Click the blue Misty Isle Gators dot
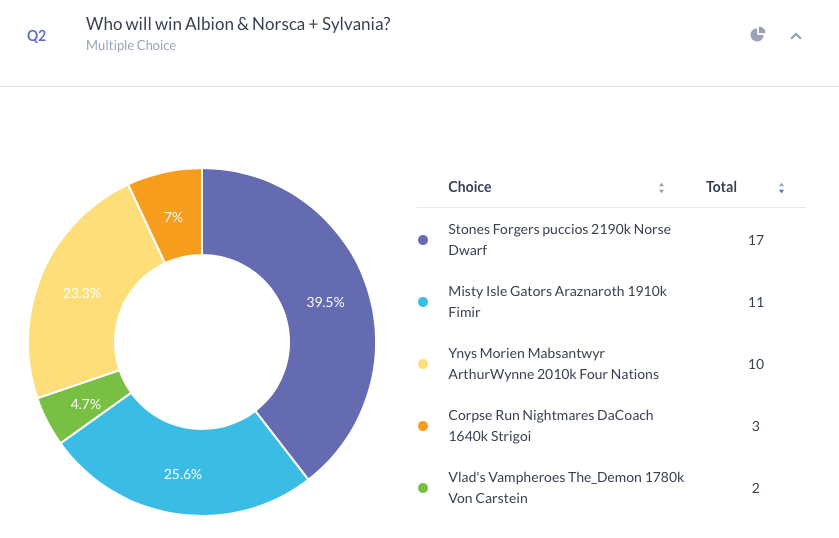 click(x=423, y=302)
